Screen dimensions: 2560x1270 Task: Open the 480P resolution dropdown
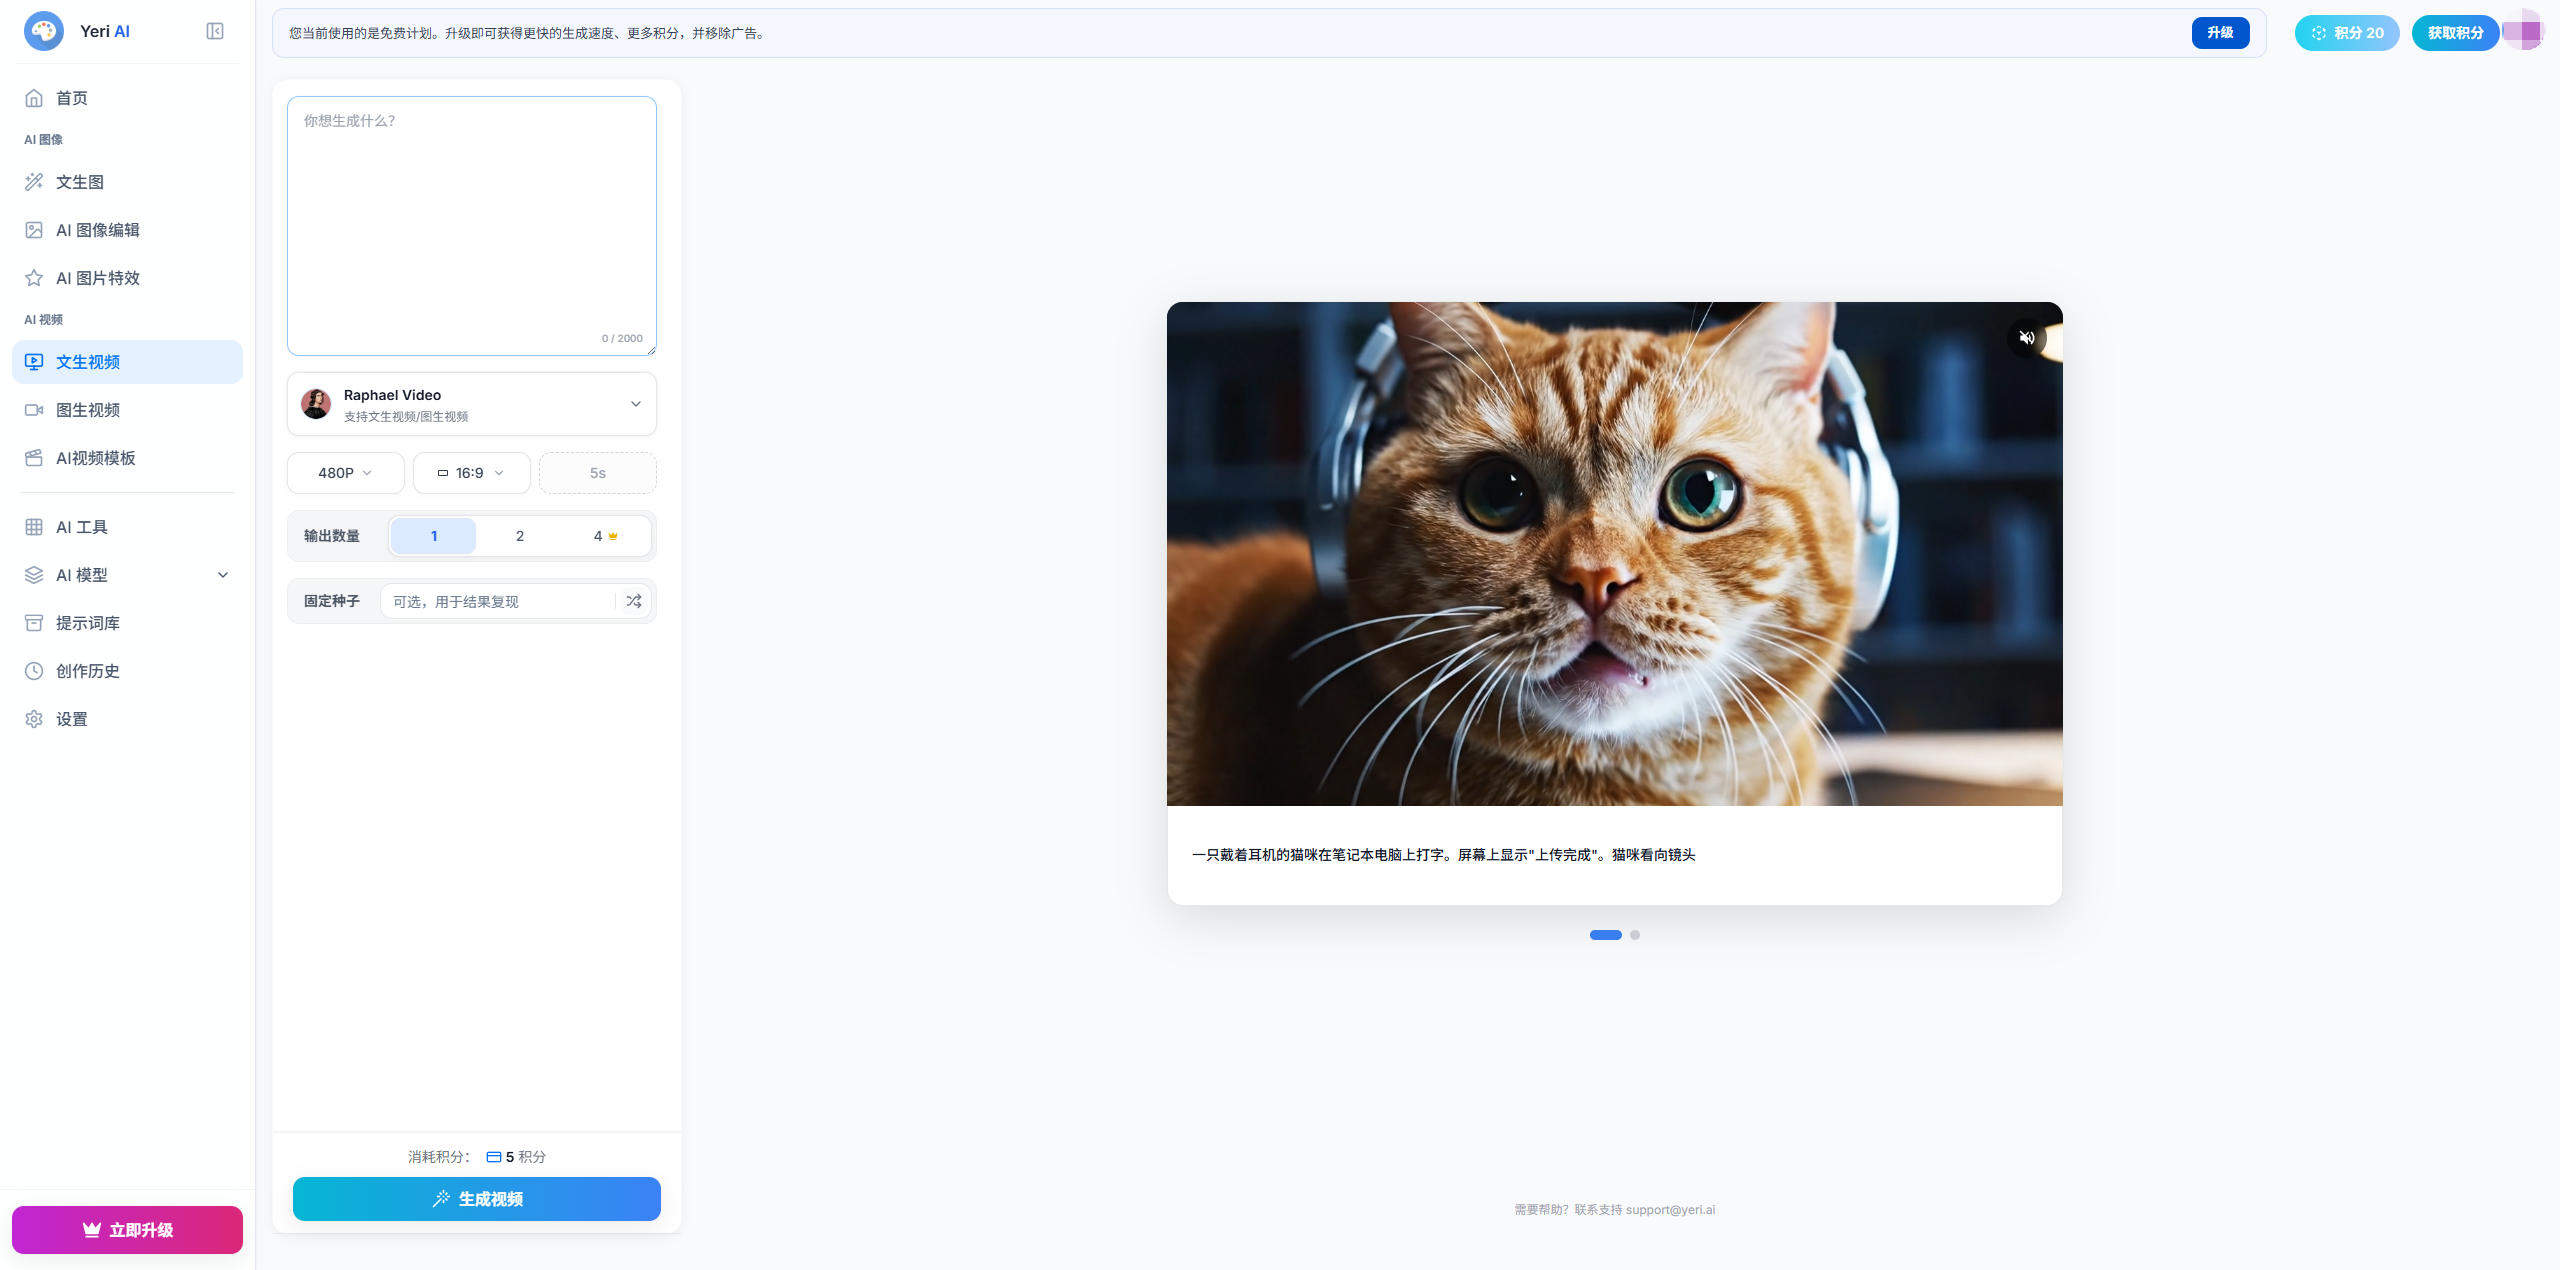346,473
